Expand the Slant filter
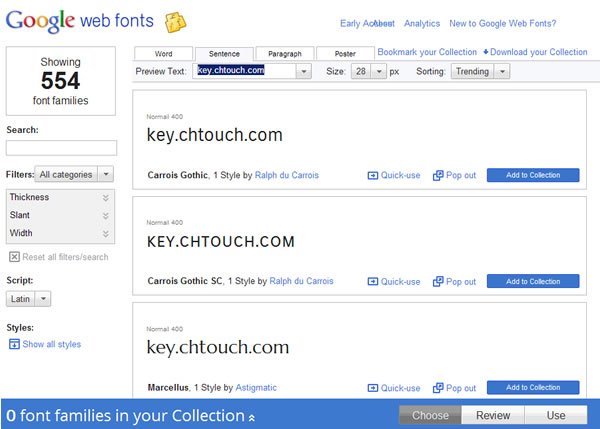 [105, 215]
